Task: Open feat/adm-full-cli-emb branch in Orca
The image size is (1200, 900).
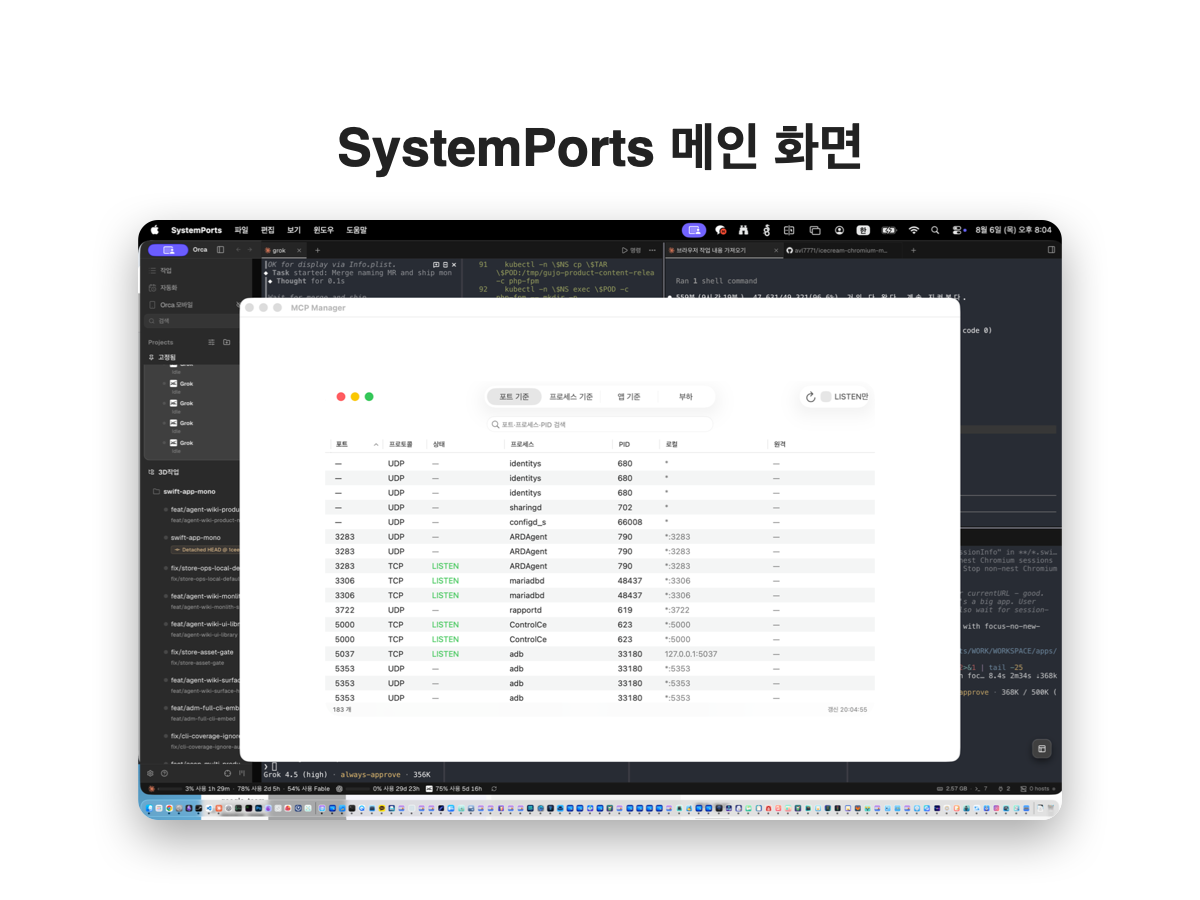Action: (x=203, y=708)
